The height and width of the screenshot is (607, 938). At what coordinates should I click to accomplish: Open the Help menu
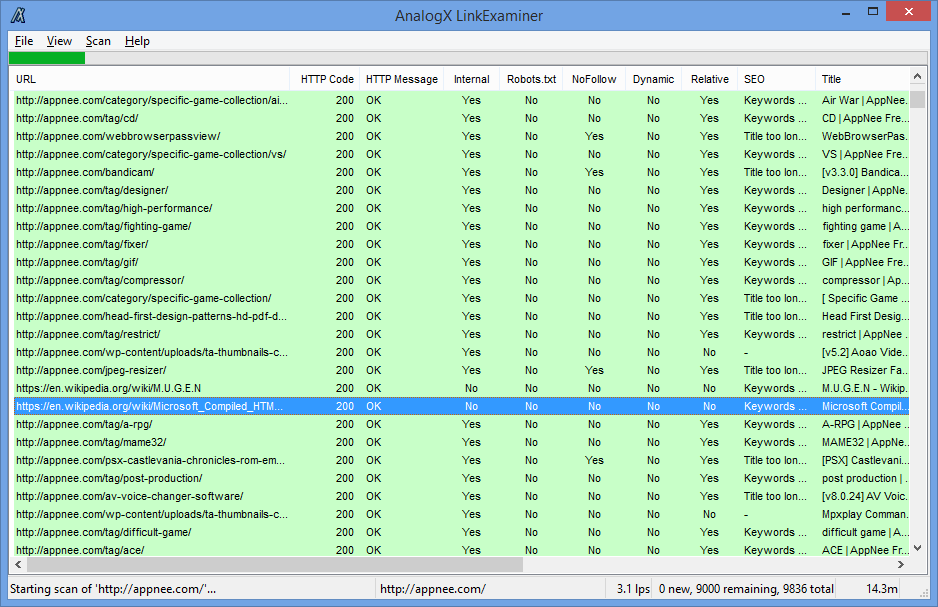pyautogui.click(x=137, y=41)
